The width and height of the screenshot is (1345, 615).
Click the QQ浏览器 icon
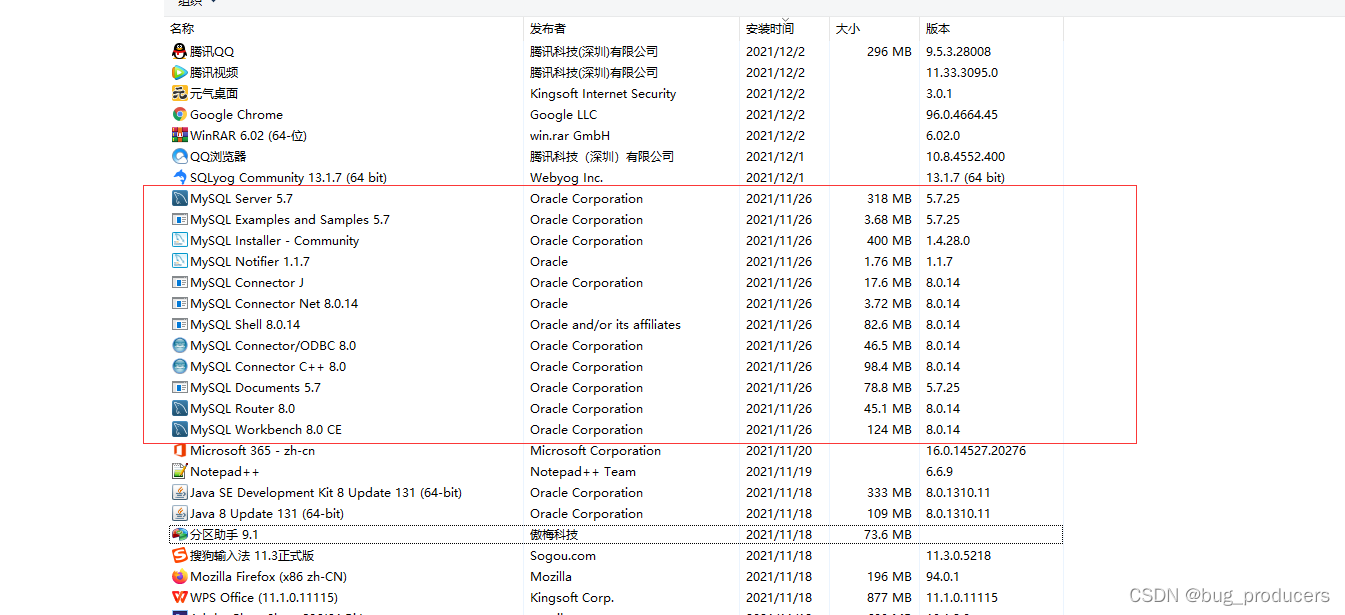tap(179, 156)
